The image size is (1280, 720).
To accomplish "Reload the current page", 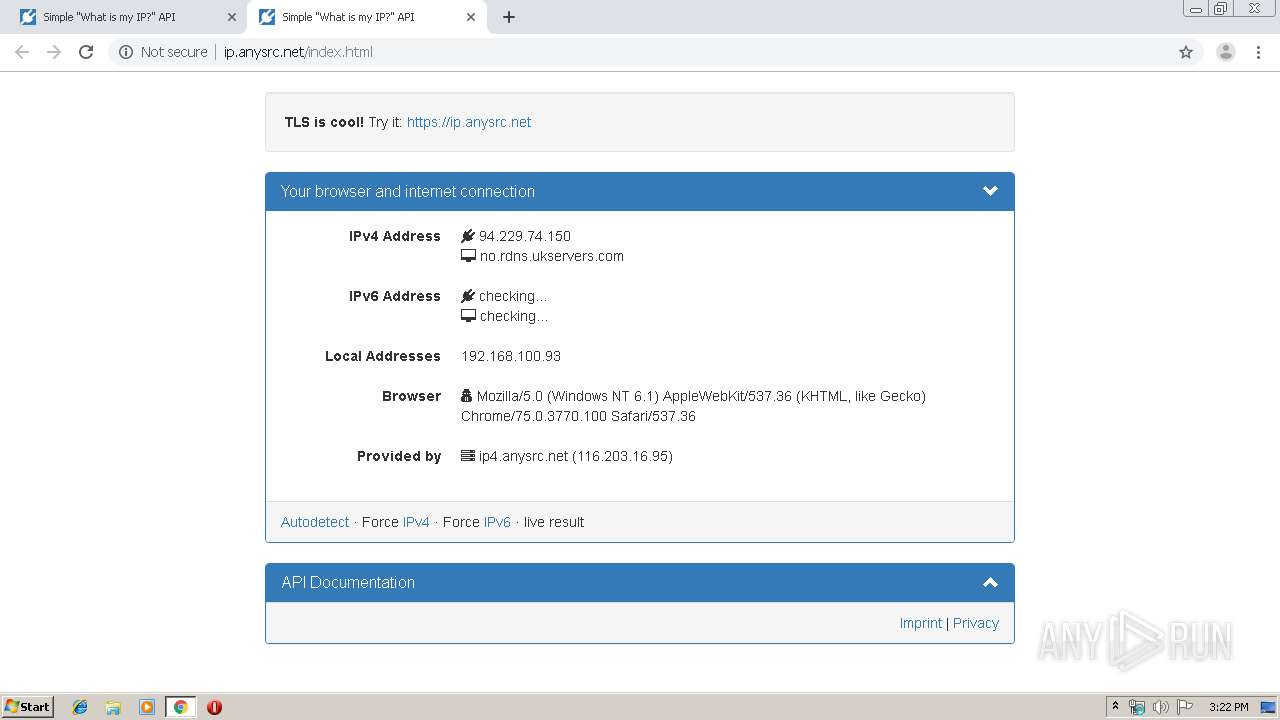I will click(86, 52).
